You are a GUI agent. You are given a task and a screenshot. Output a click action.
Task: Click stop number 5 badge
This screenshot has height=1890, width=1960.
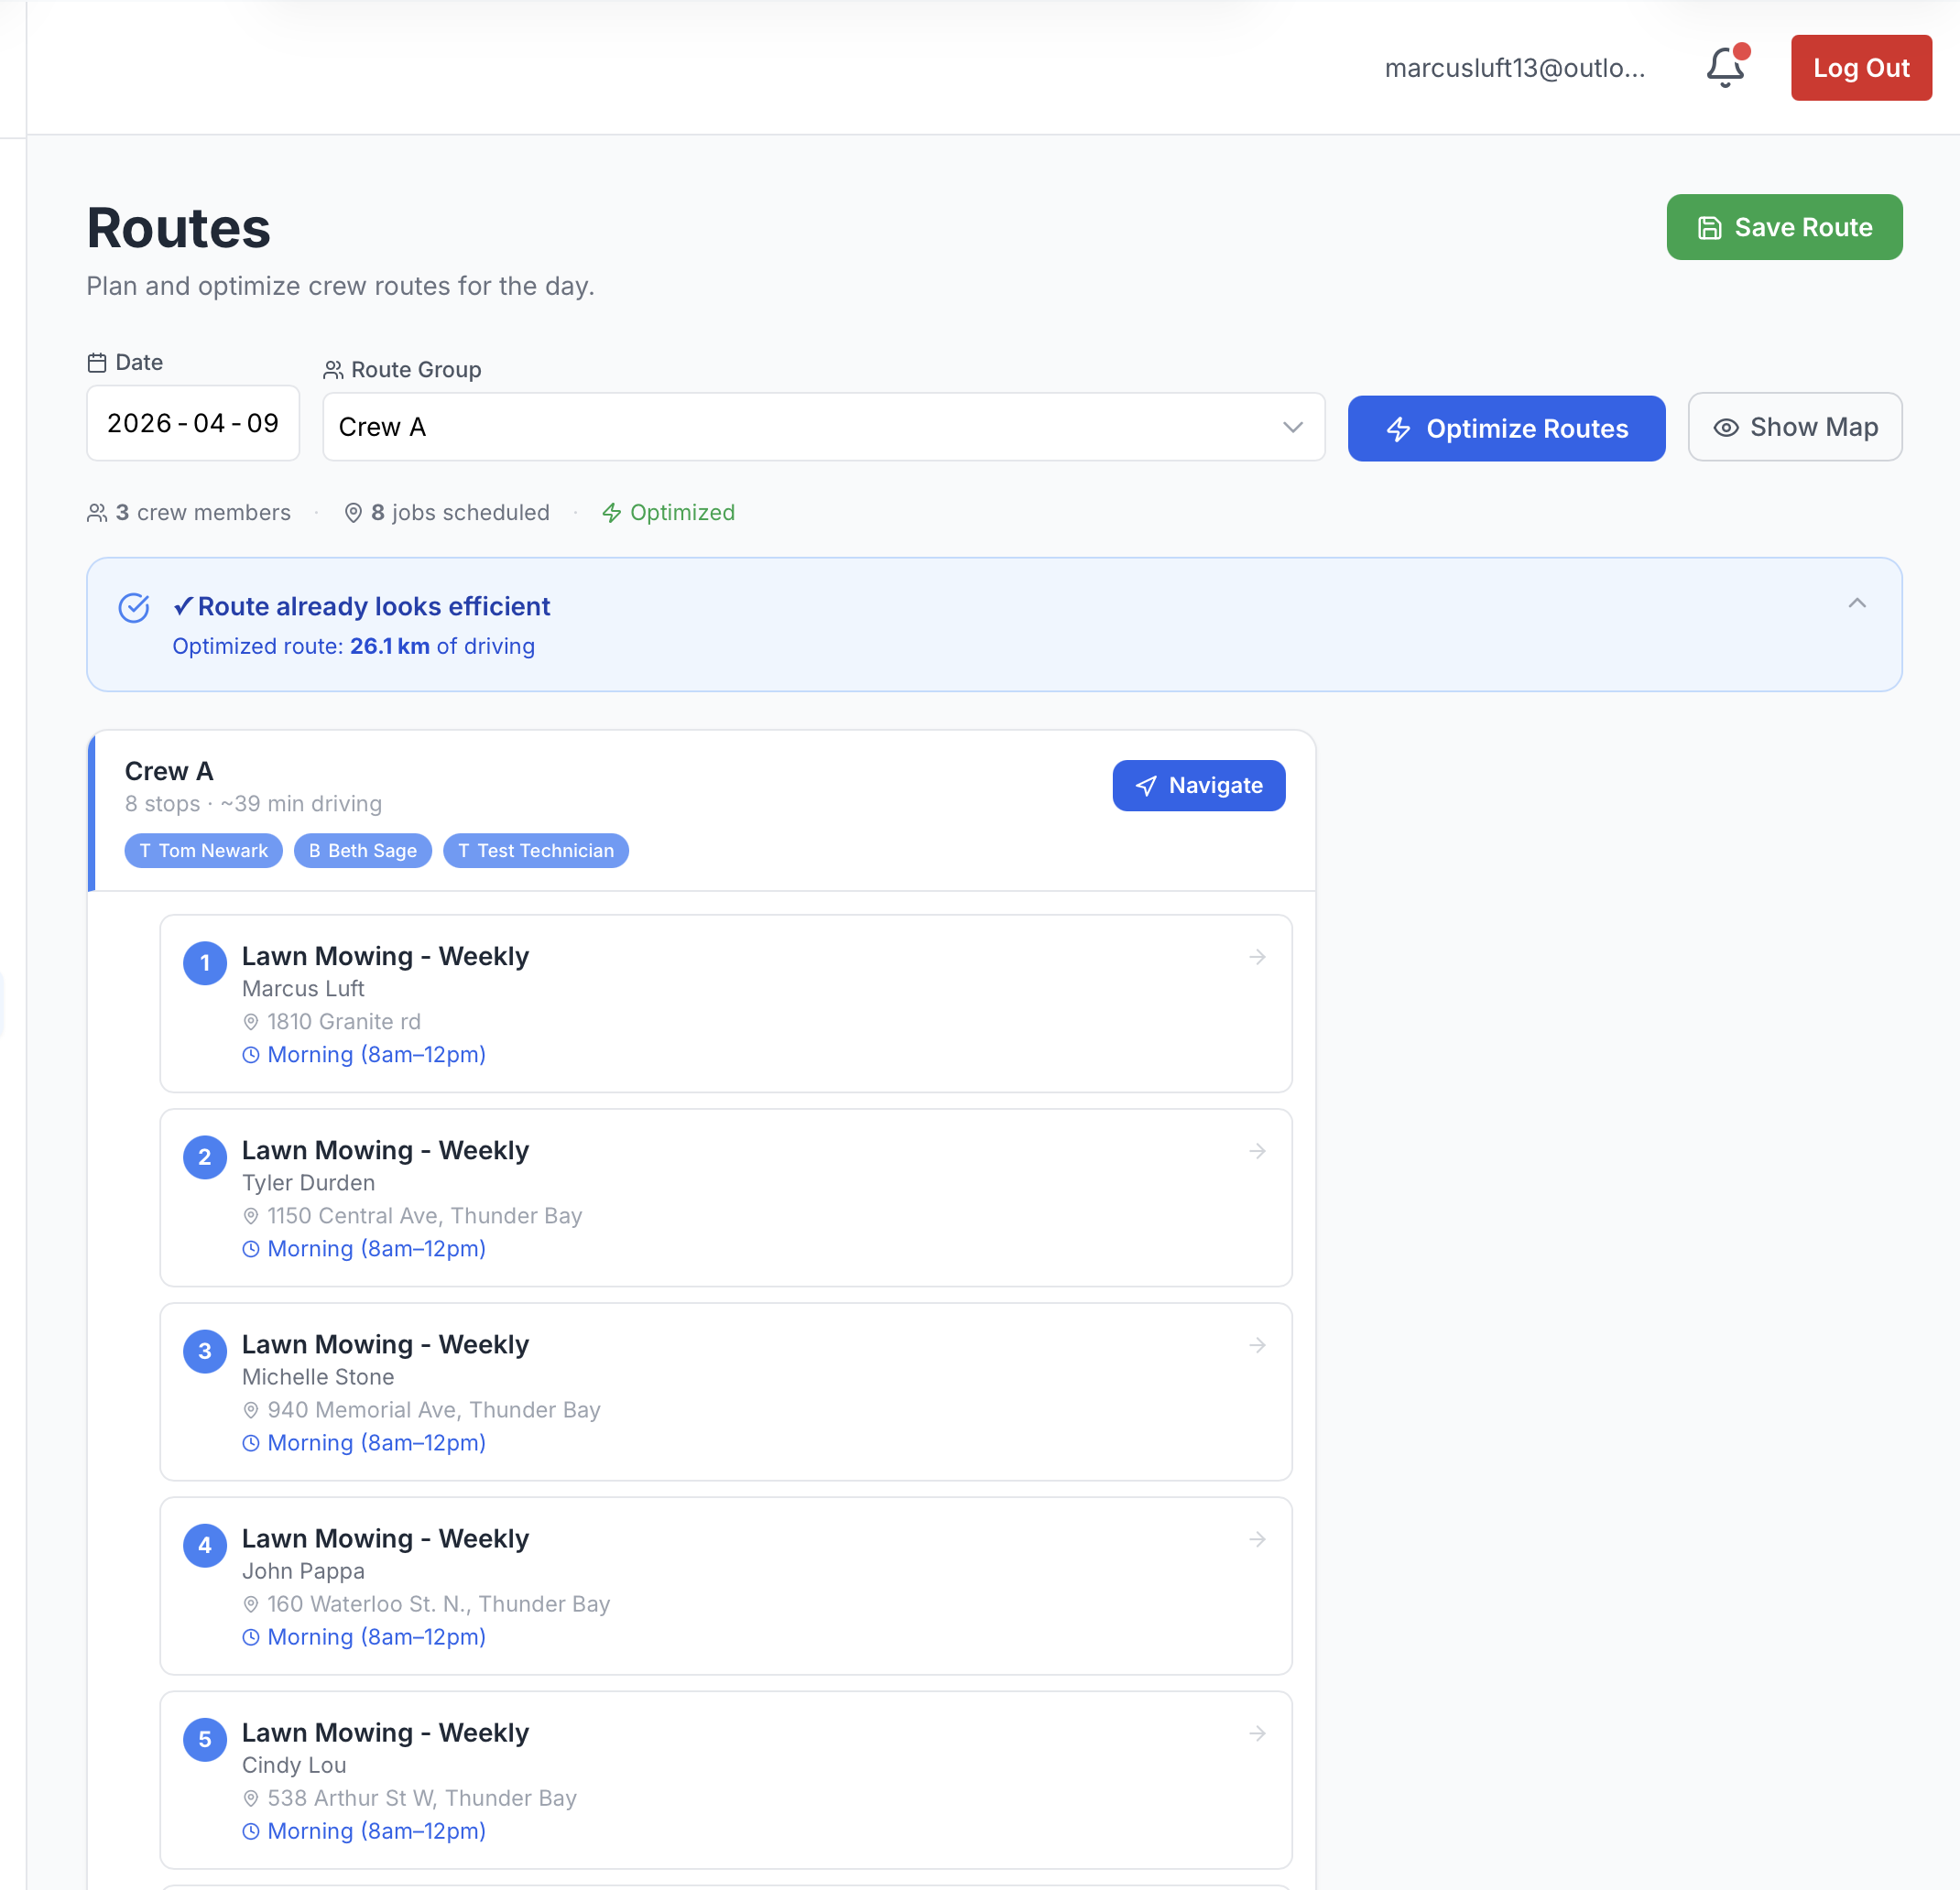204,1739
